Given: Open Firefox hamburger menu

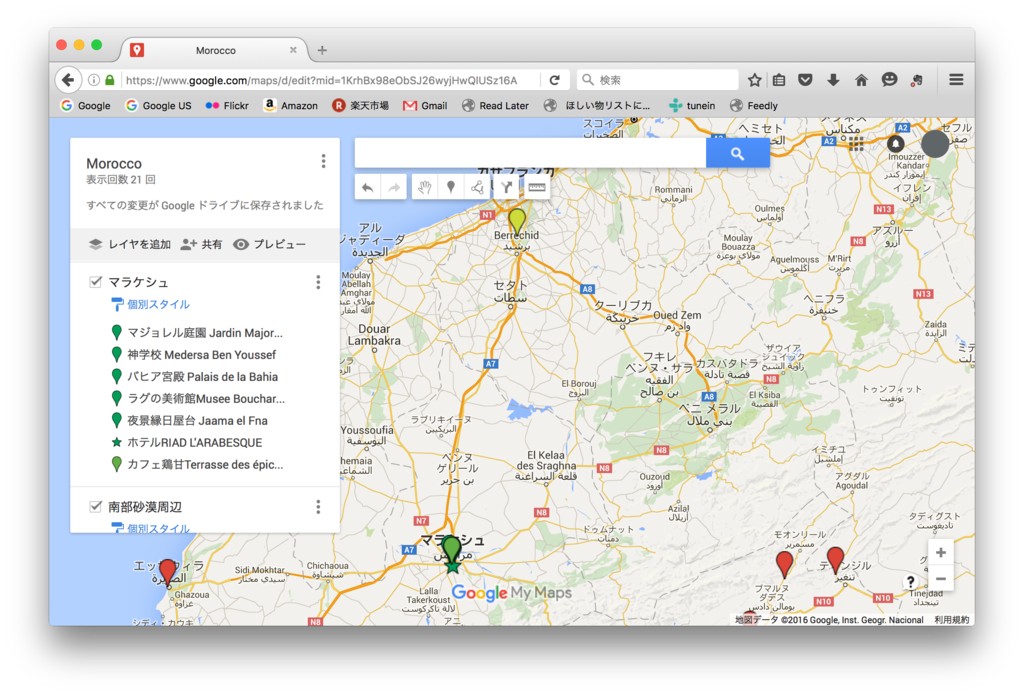Looking at the screenshot, I should coord(956,80).
